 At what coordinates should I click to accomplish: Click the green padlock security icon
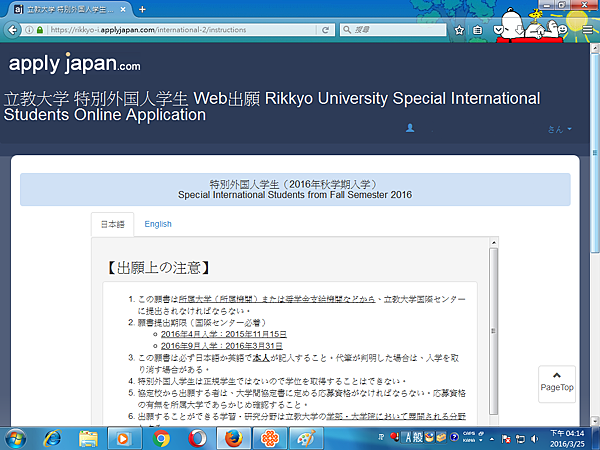click(x=40, y=30)
